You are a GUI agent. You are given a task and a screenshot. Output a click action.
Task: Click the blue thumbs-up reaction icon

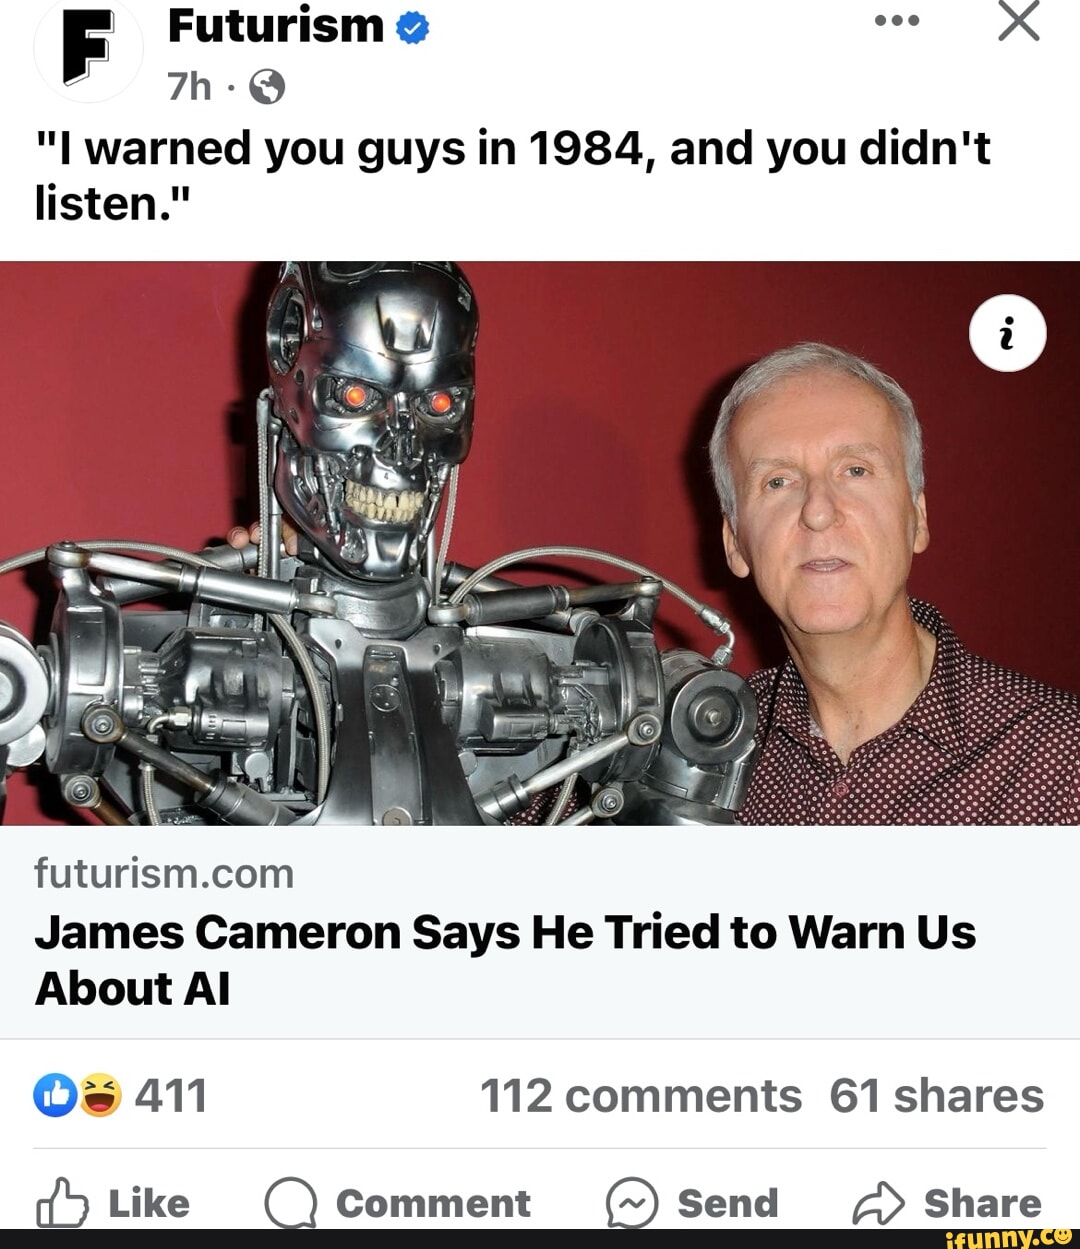click(x=55, y=1095)
